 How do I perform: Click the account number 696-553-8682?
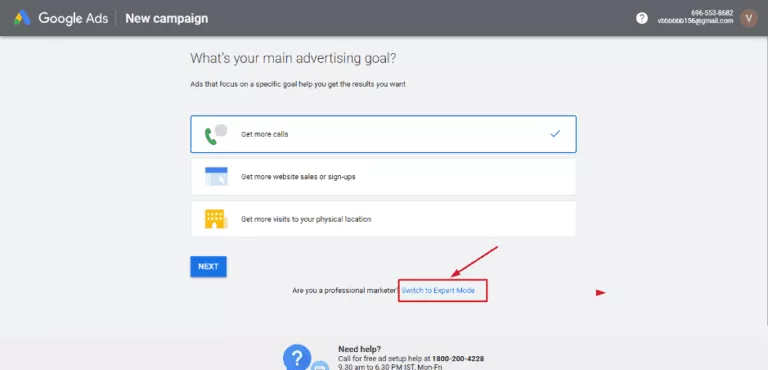tap(712, 13)
